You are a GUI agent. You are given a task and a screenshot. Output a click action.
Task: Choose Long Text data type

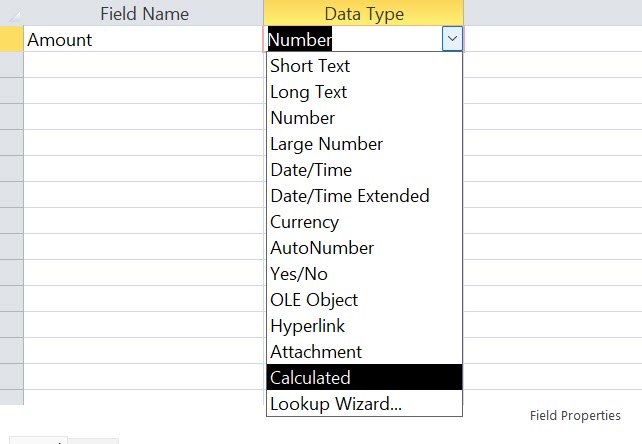tap(364, 92)
